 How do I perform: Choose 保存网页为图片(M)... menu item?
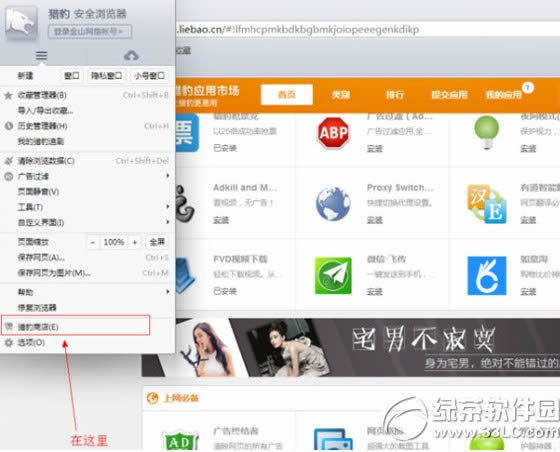click(88, 273)
